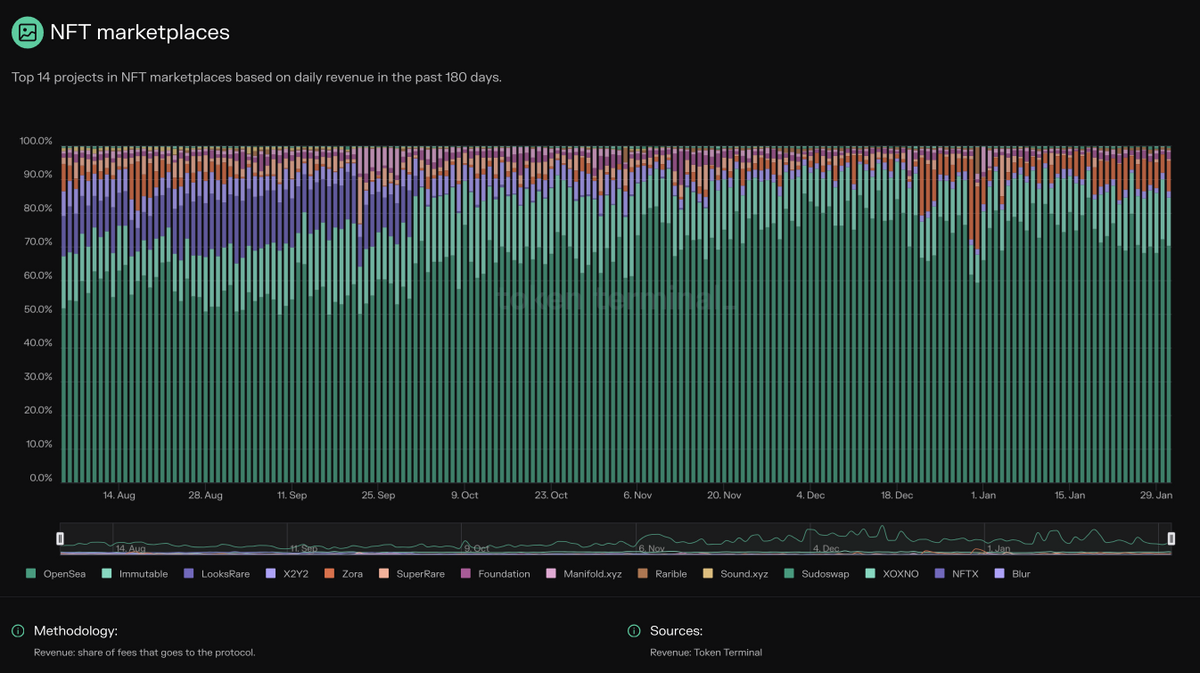
Task: Click 'Revenue: share of fees' description text
Action: [144, 652]
